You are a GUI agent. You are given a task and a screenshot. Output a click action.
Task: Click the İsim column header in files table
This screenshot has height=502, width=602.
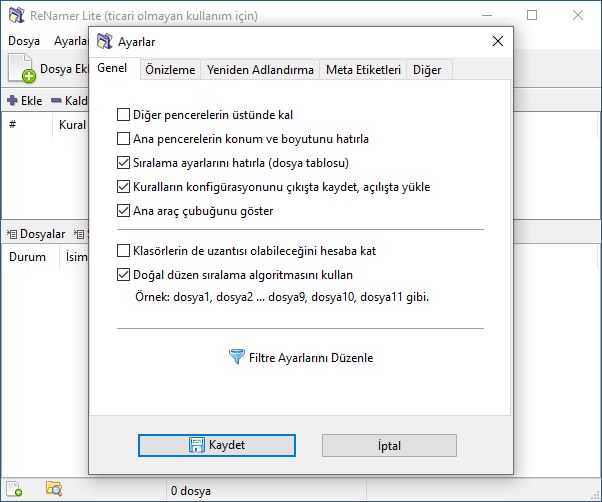pyautogui.click(x=76, y=257)
